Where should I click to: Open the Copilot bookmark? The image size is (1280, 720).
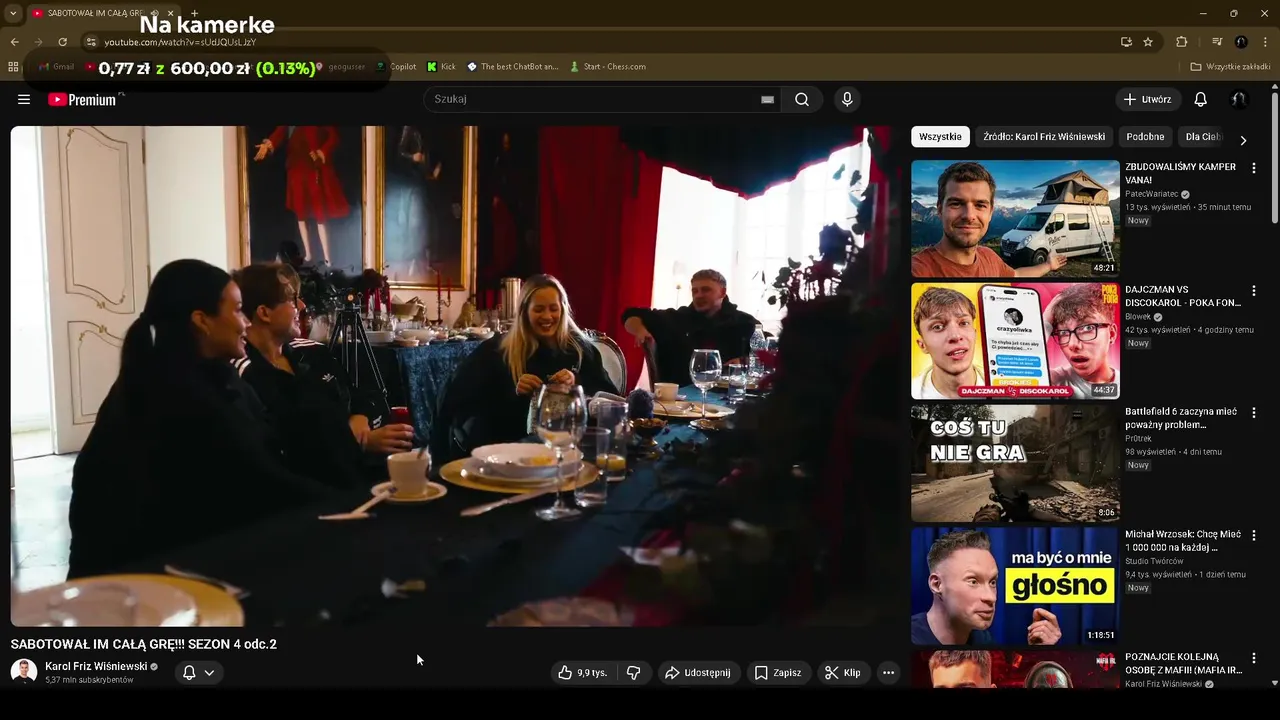pos(396,67)
